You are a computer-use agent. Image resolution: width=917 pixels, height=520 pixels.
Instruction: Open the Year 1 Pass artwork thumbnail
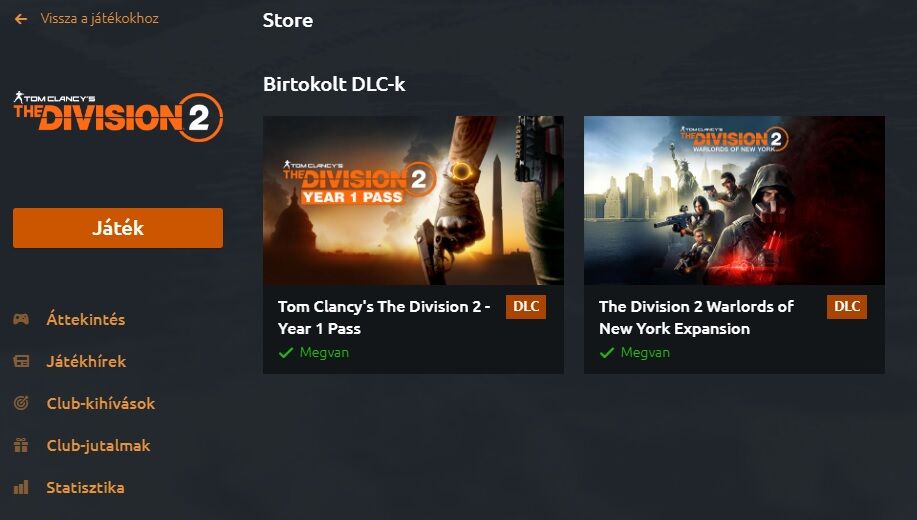413,201
